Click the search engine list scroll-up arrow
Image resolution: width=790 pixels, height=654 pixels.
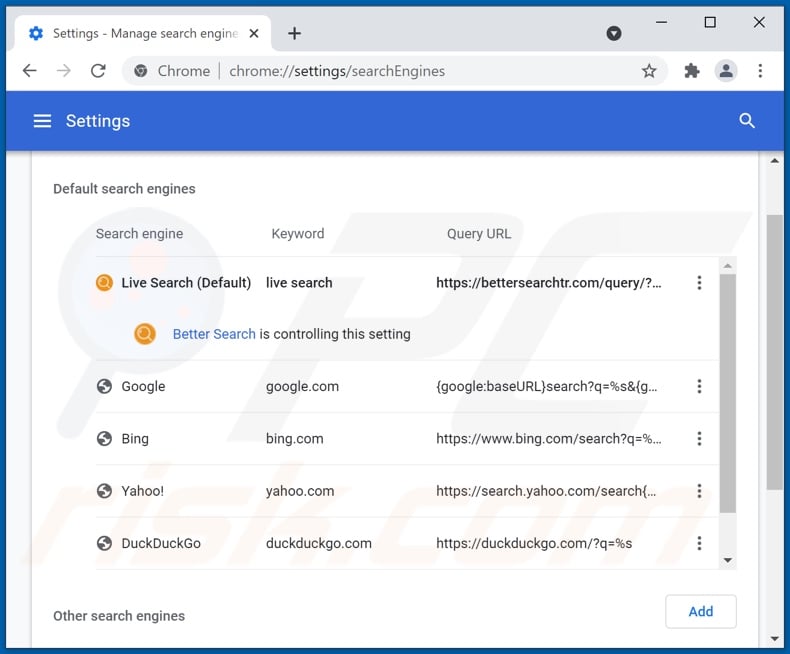coord(728,266)
